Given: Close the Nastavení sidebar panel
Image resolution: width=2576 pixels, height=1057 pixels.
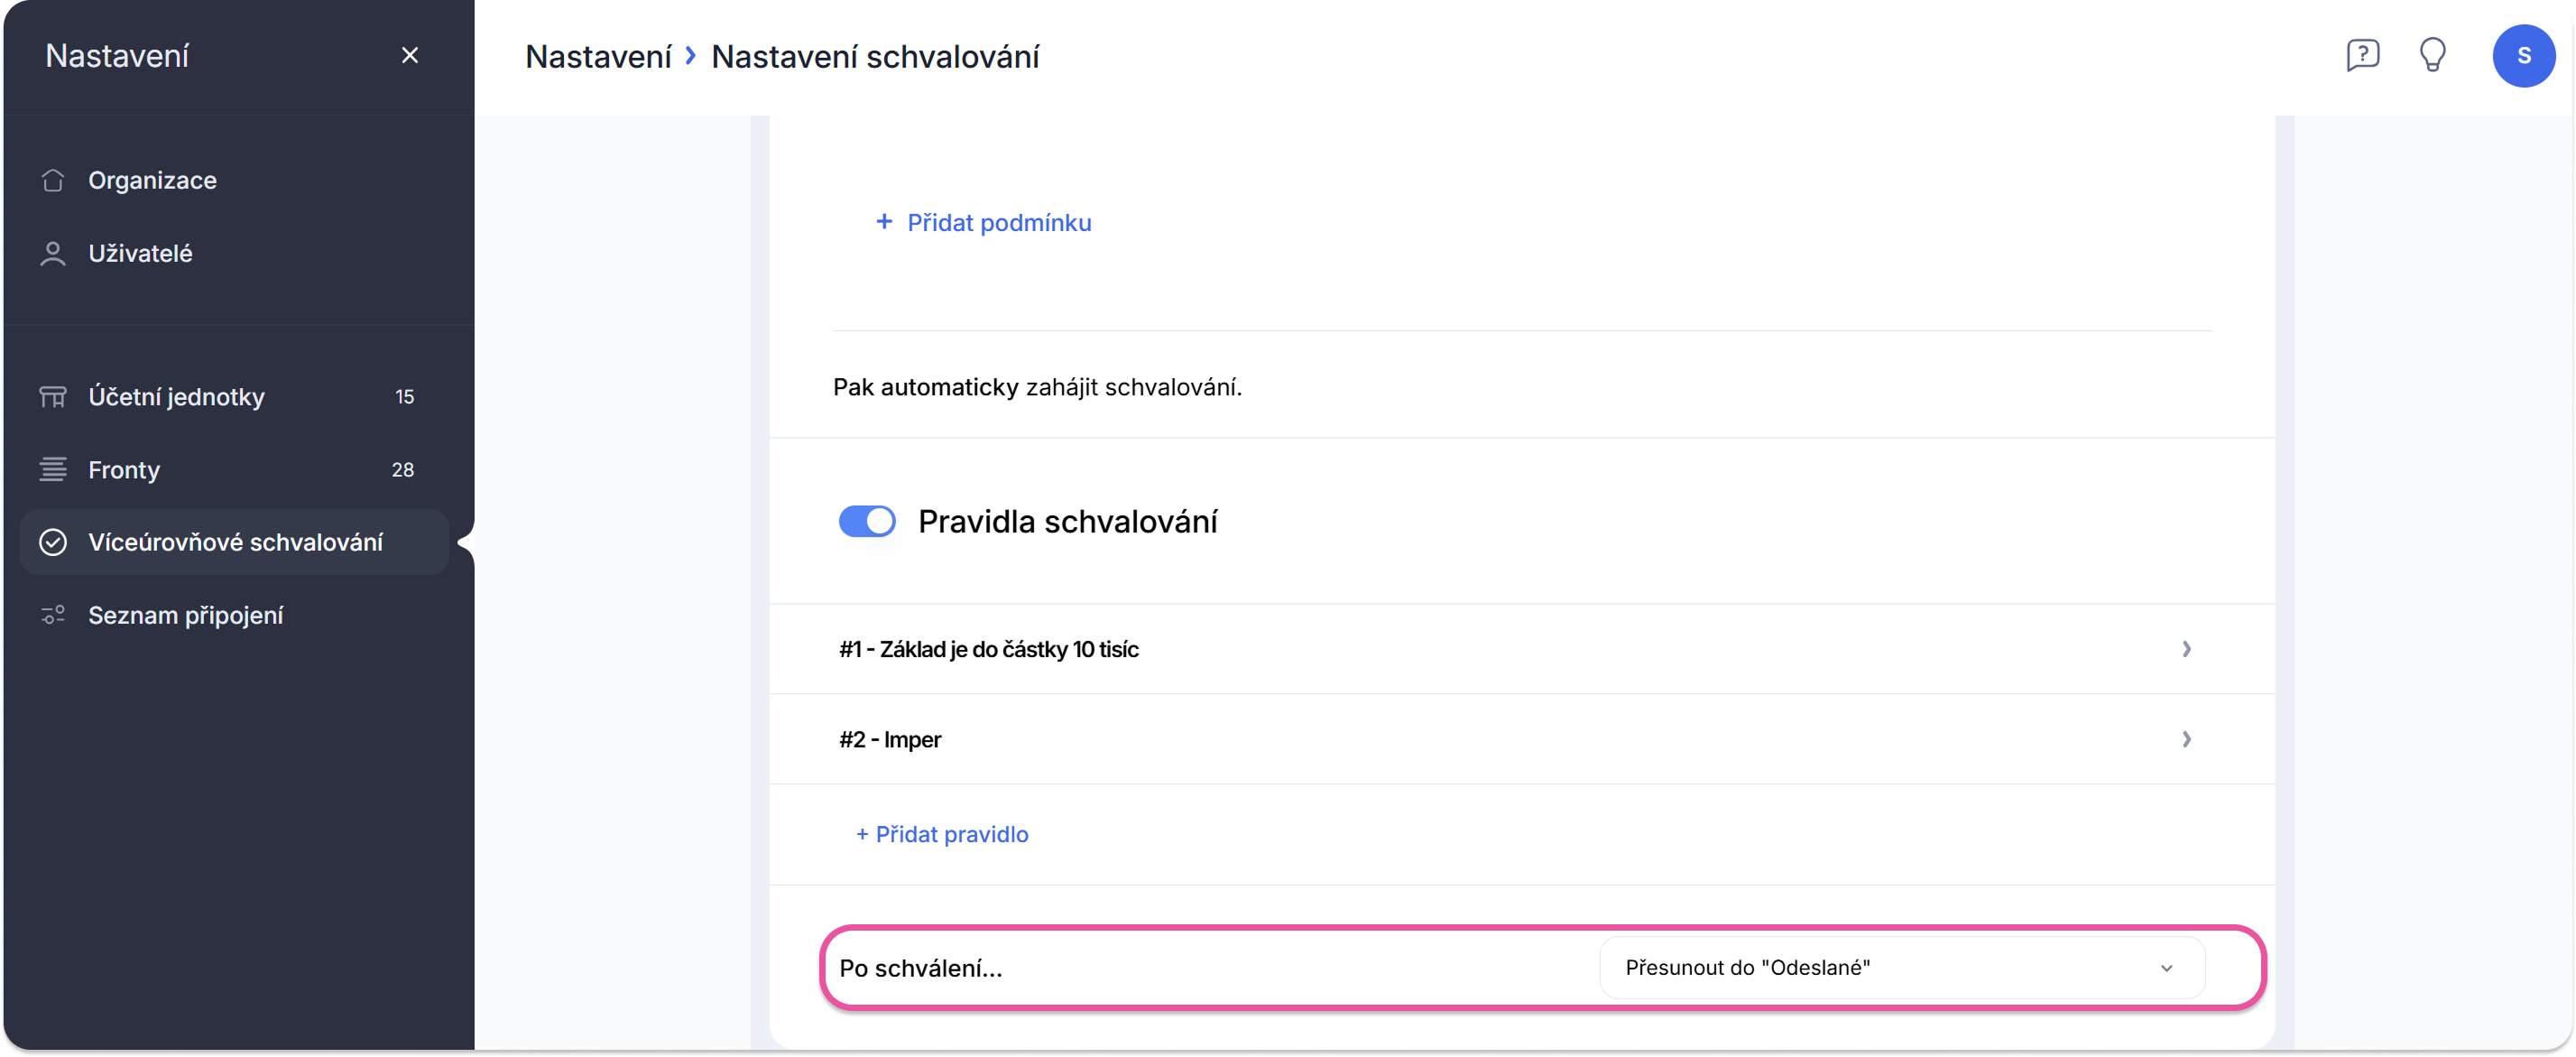Looking at the screenshot, I should tap(410, 55).
